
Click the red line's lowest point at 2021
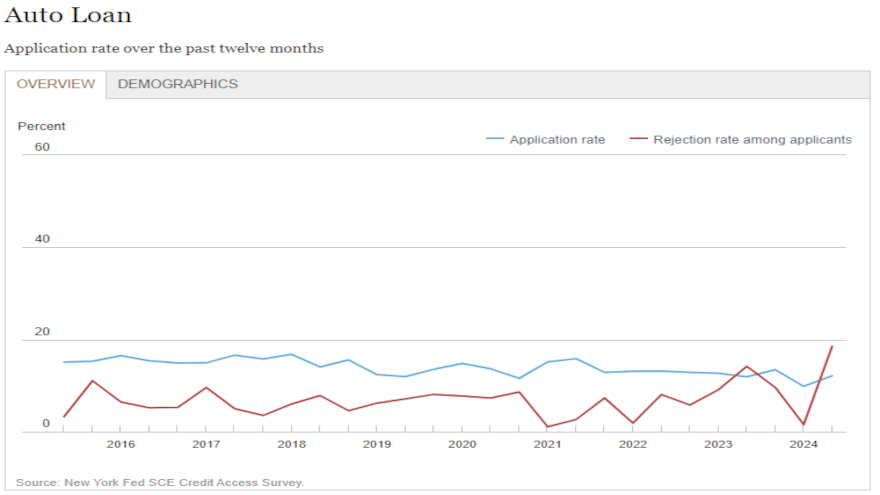[547, 427]
